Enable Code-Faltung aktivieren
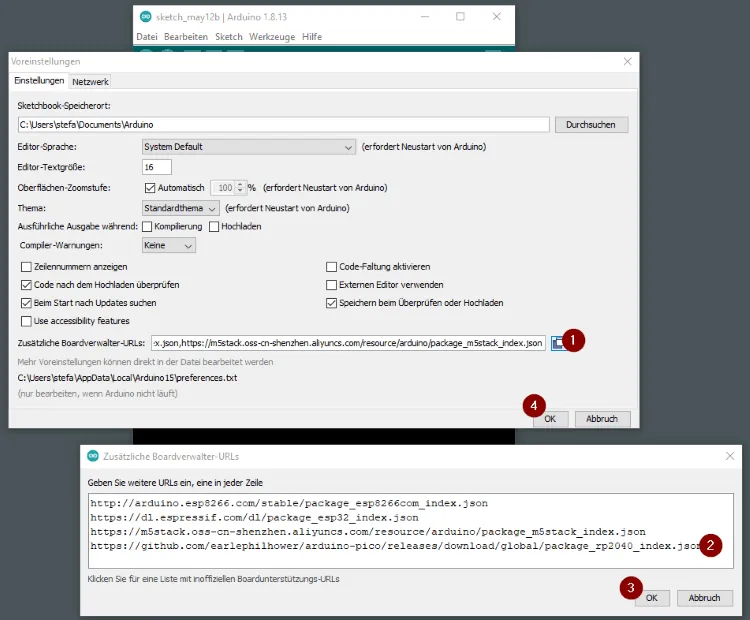Screen dimensions: 750x620 click(331, 267)
